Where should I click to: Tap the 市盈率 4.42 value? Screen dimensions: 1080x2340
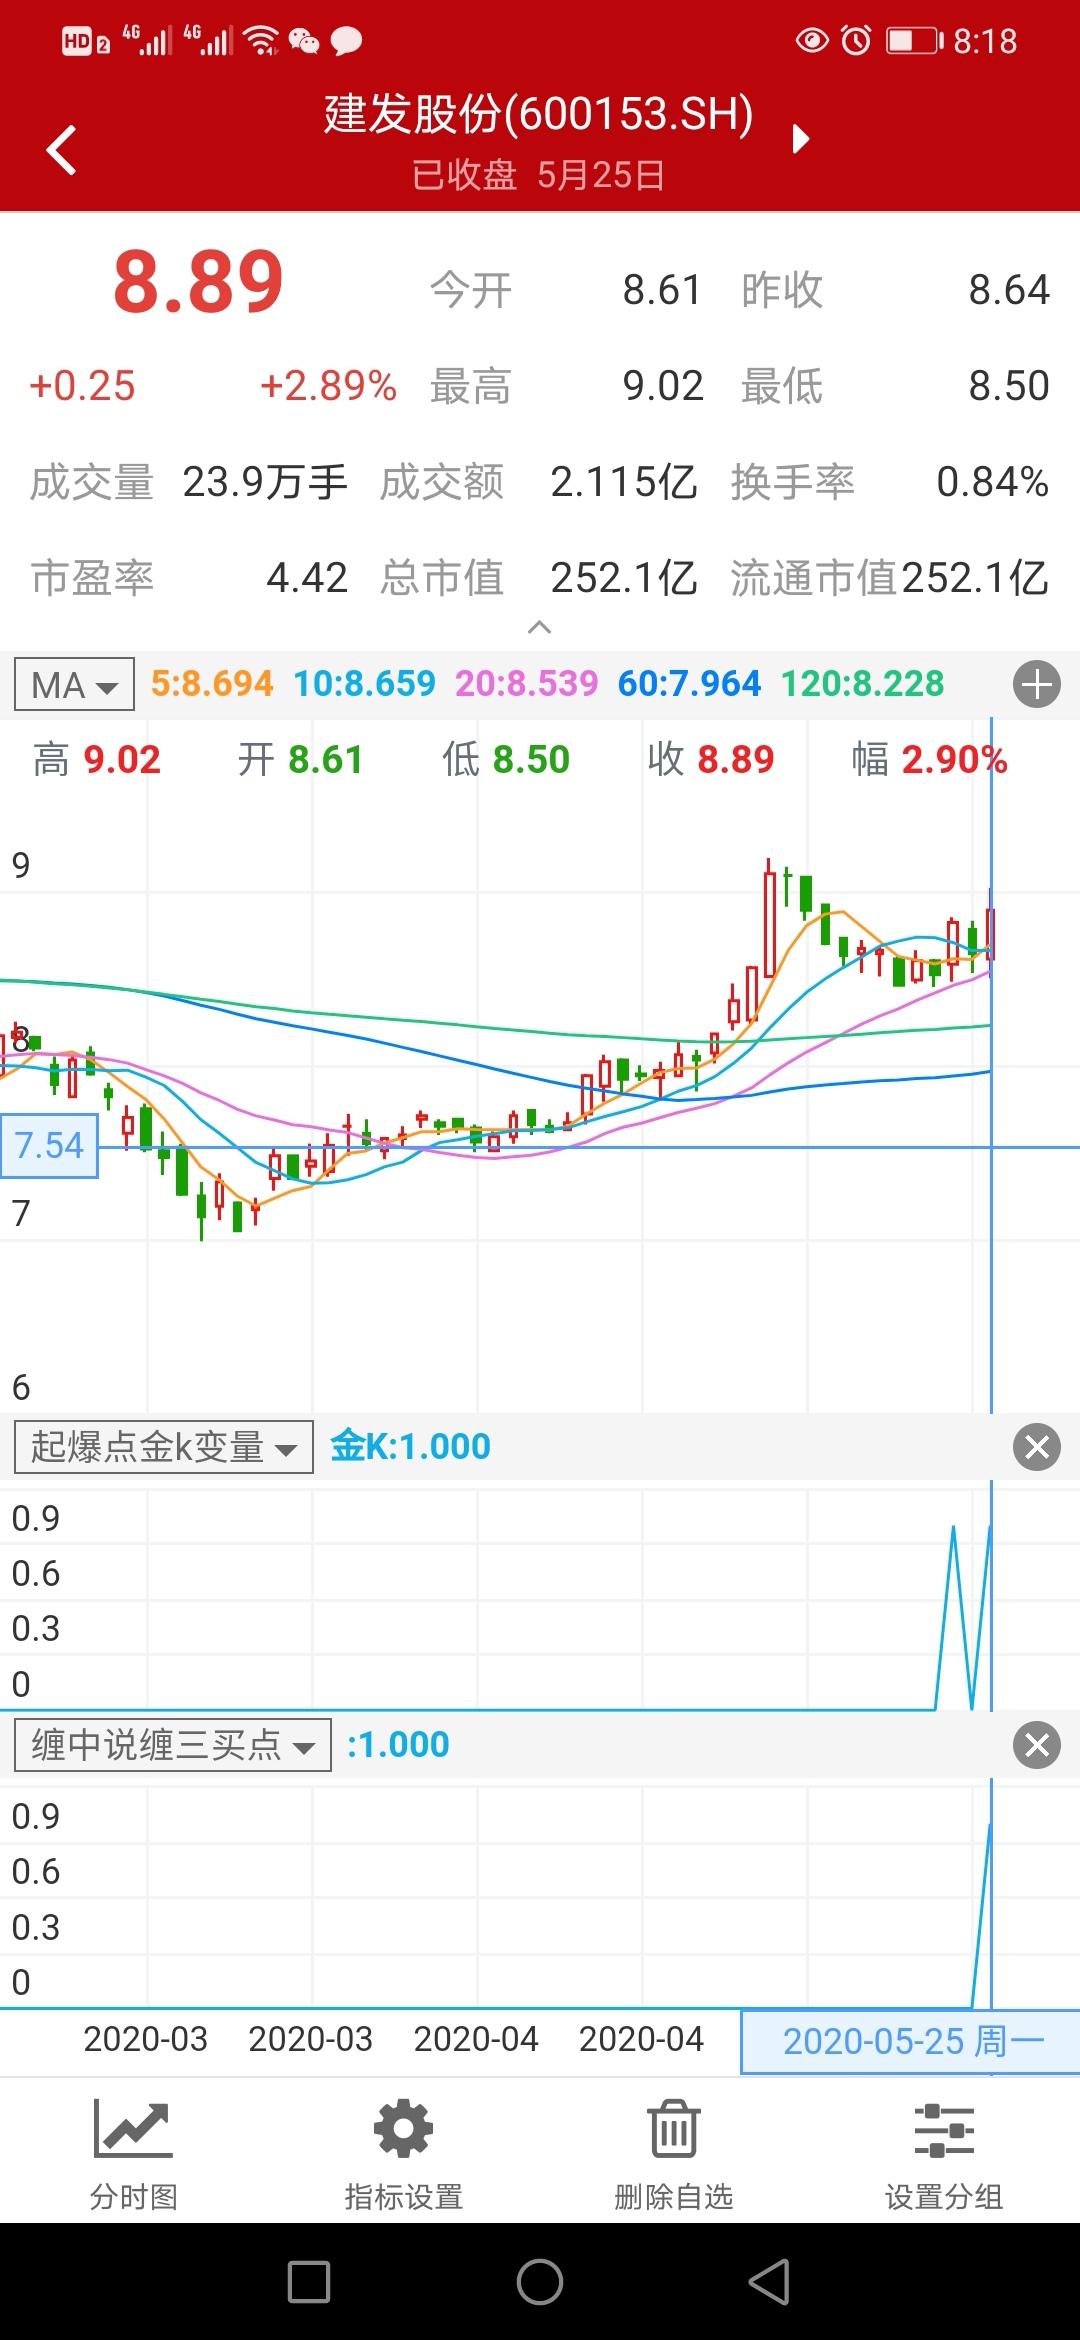(307, 578)
